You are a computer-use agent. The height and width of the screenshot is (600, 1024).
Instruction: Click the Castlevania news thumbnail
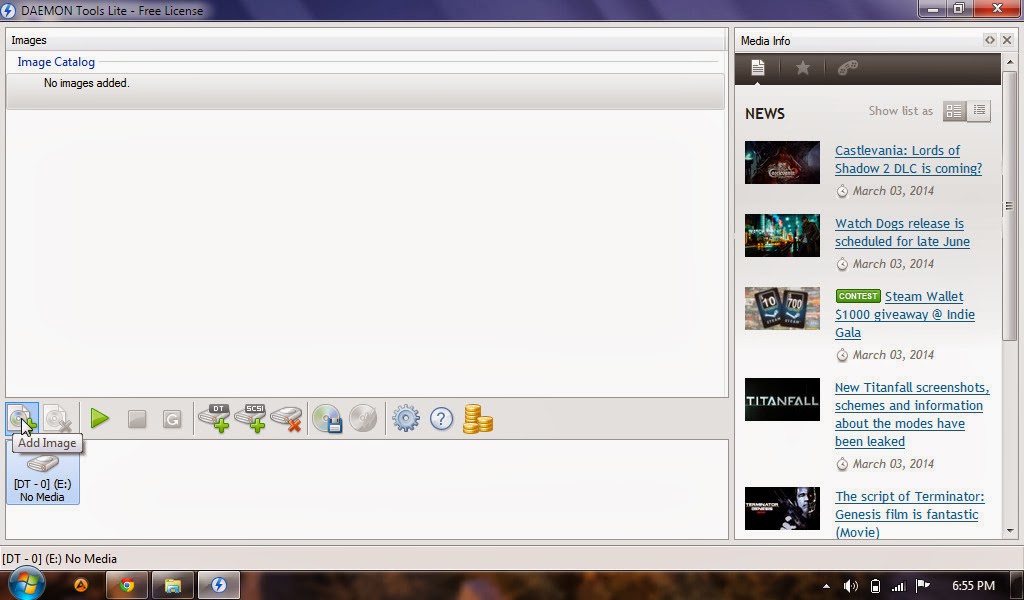coord(782,163)
